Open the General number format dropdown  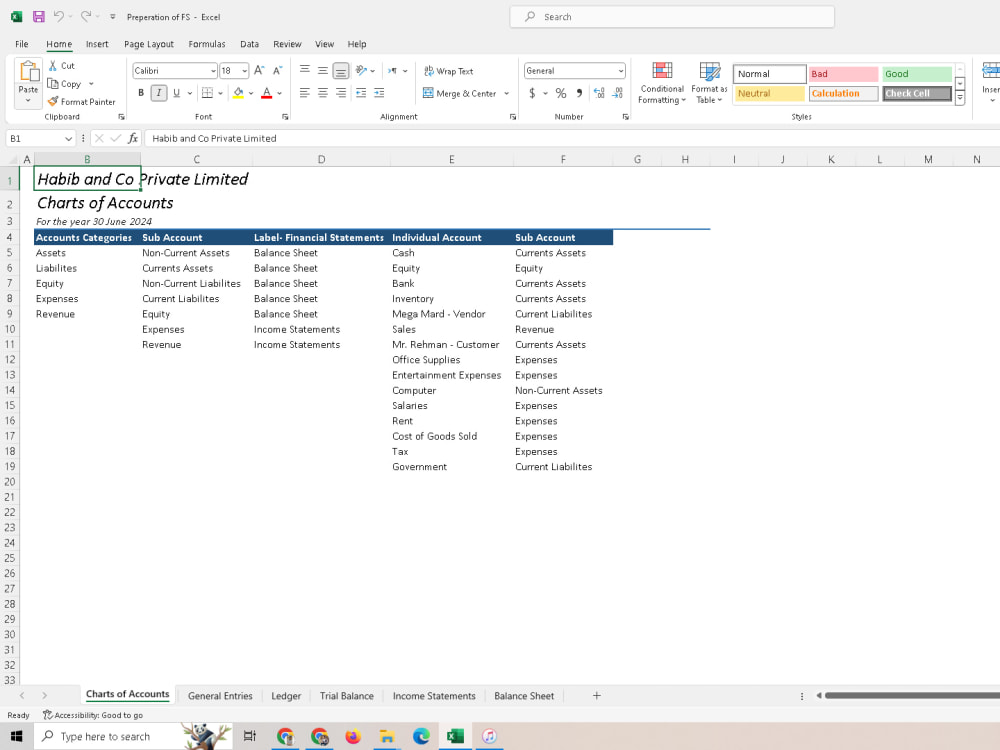tap(621, 71)
